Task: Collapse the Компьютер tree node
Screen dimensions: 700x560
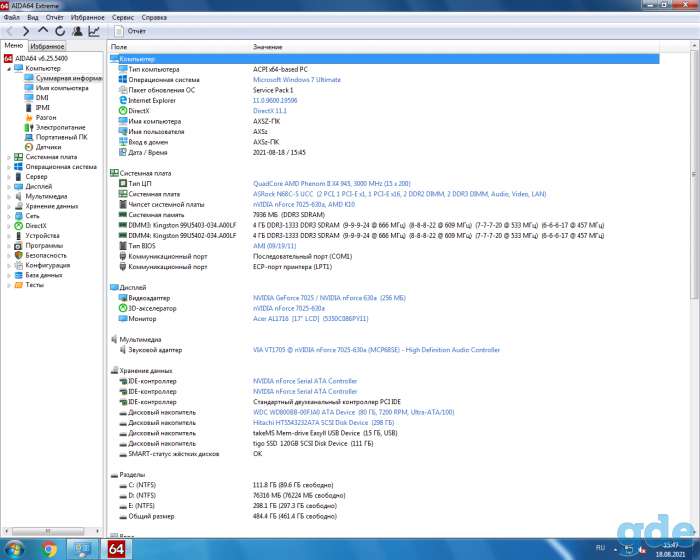Action: 8,69
